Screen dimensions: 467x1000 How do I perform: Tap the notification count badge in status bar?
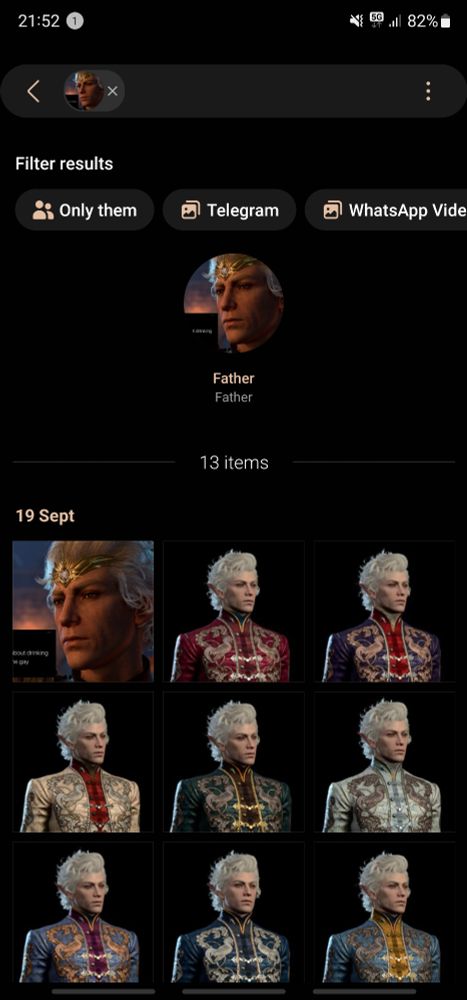pyautogui.click(x=75, y=21)
